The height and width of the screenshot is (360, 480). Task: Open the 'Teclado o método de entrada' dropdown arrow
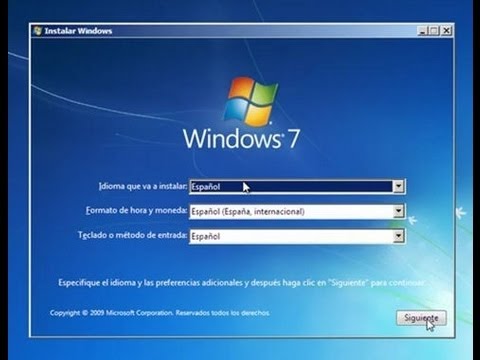[x=398, y=236]
